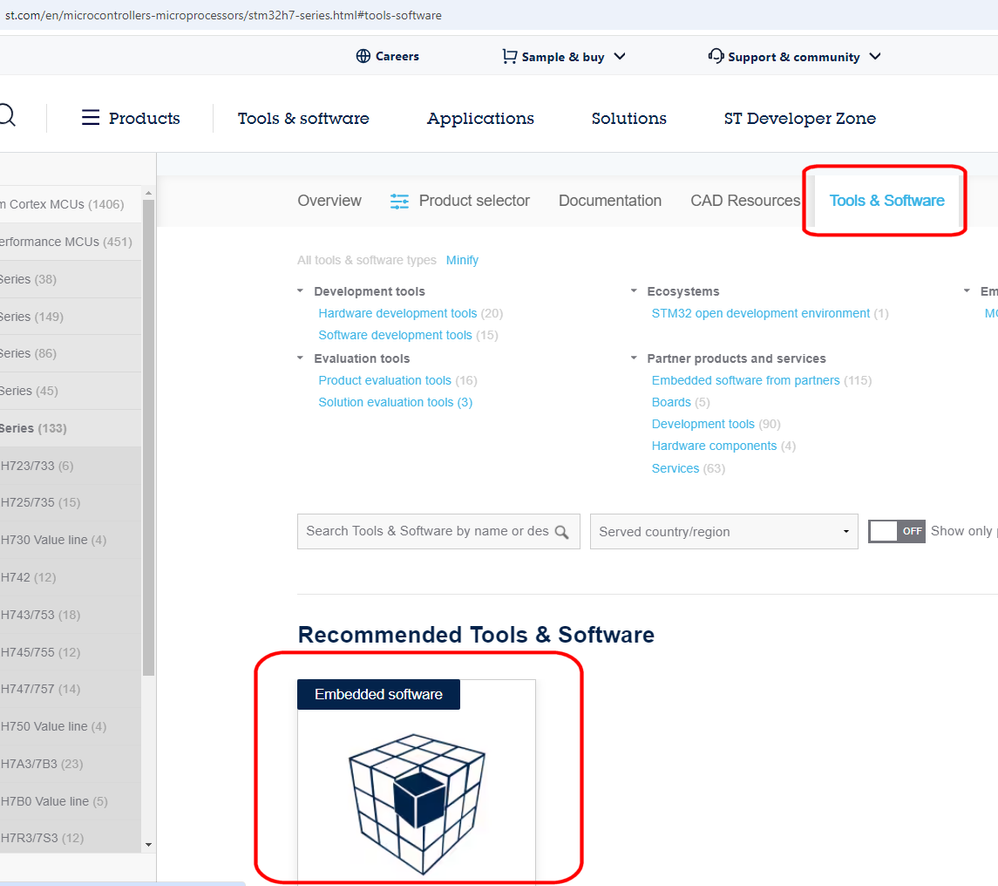The width and height of the screenshot is (998, 886).
Task: Select H750 Value line (4) in sidebar
Action: [x=71, y=726]
